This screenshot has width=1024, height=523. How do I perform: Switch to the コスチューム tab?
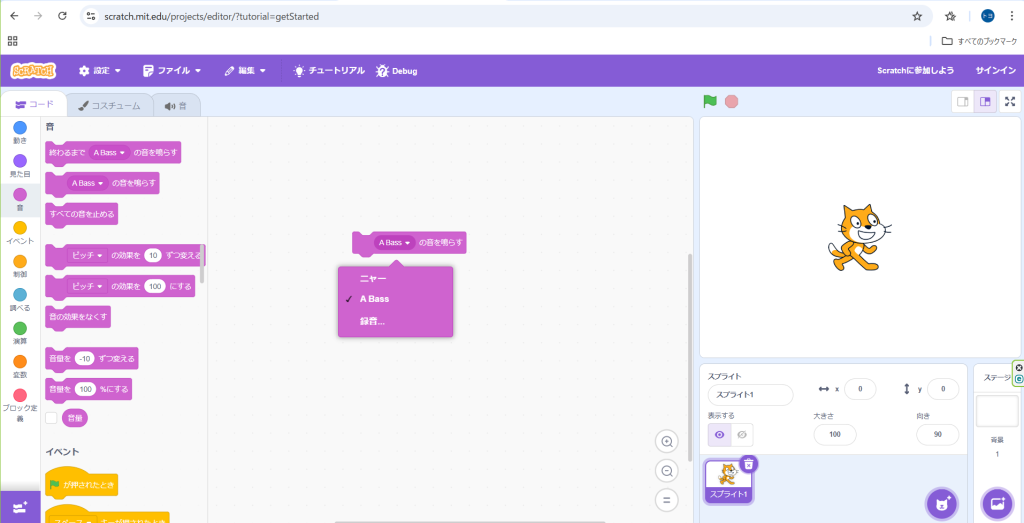pyautogui.click(x=109, y=105)
